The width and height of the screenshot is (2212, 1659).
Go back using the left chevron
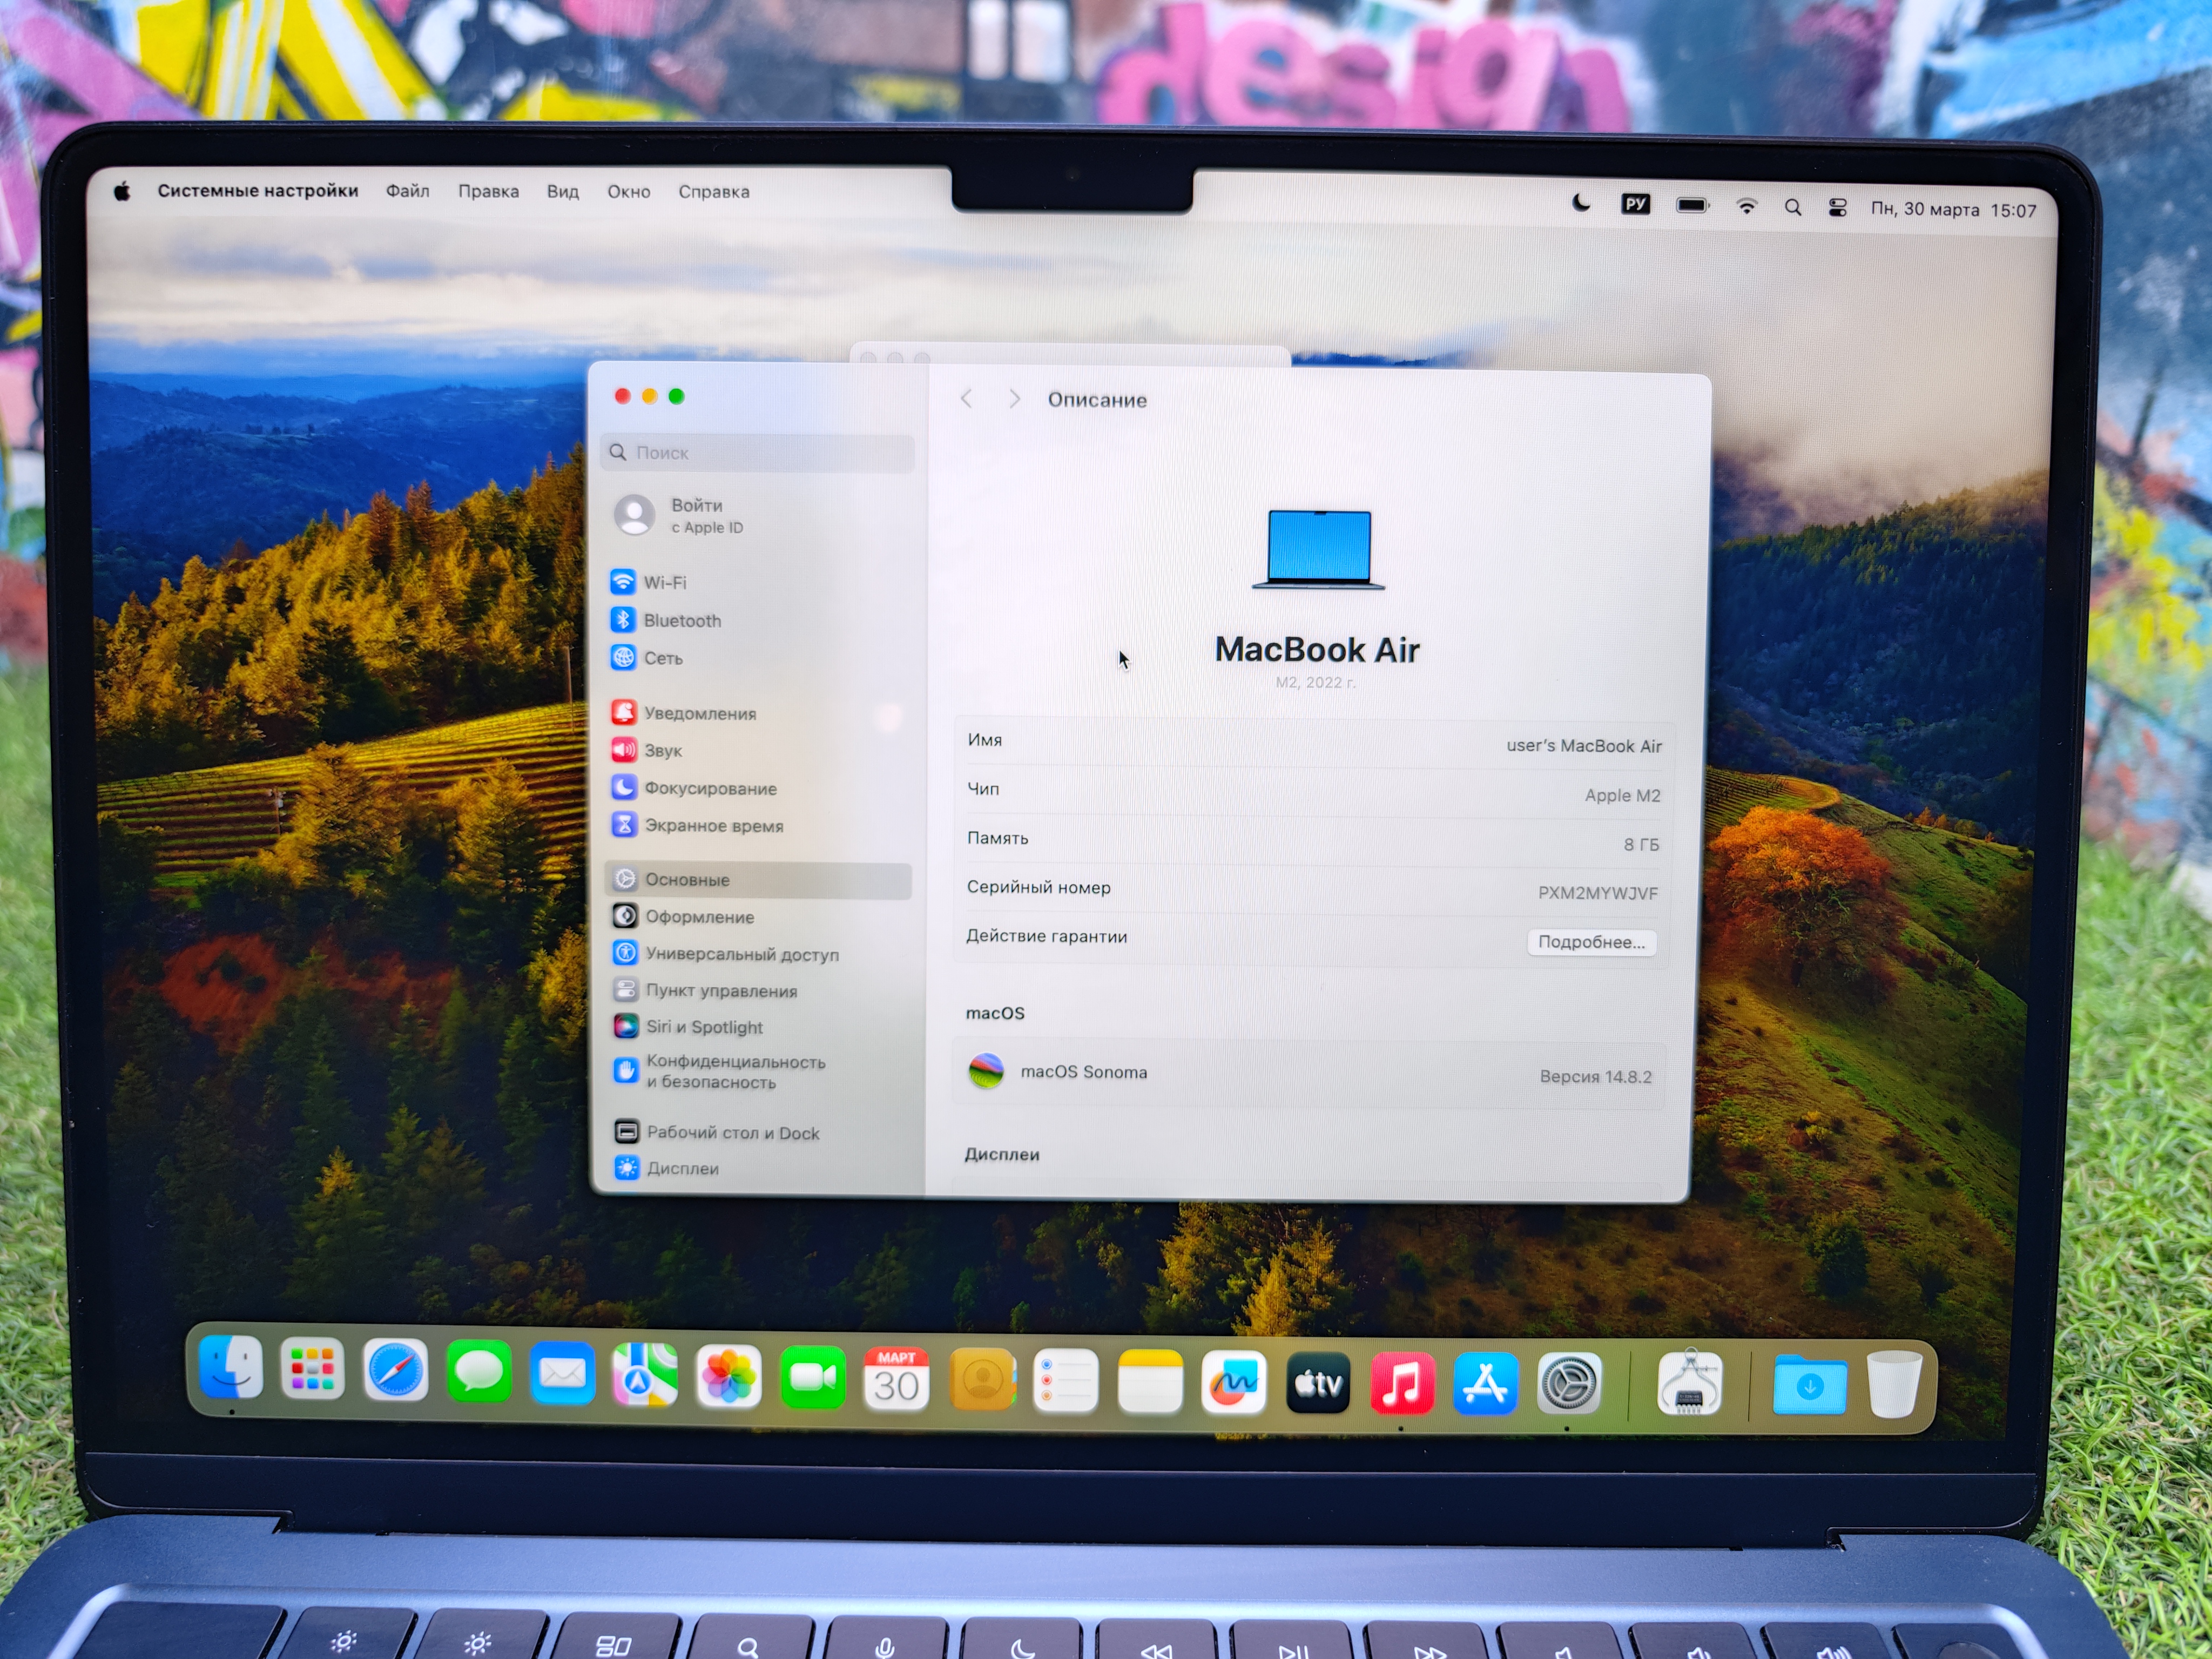point(966,399)
